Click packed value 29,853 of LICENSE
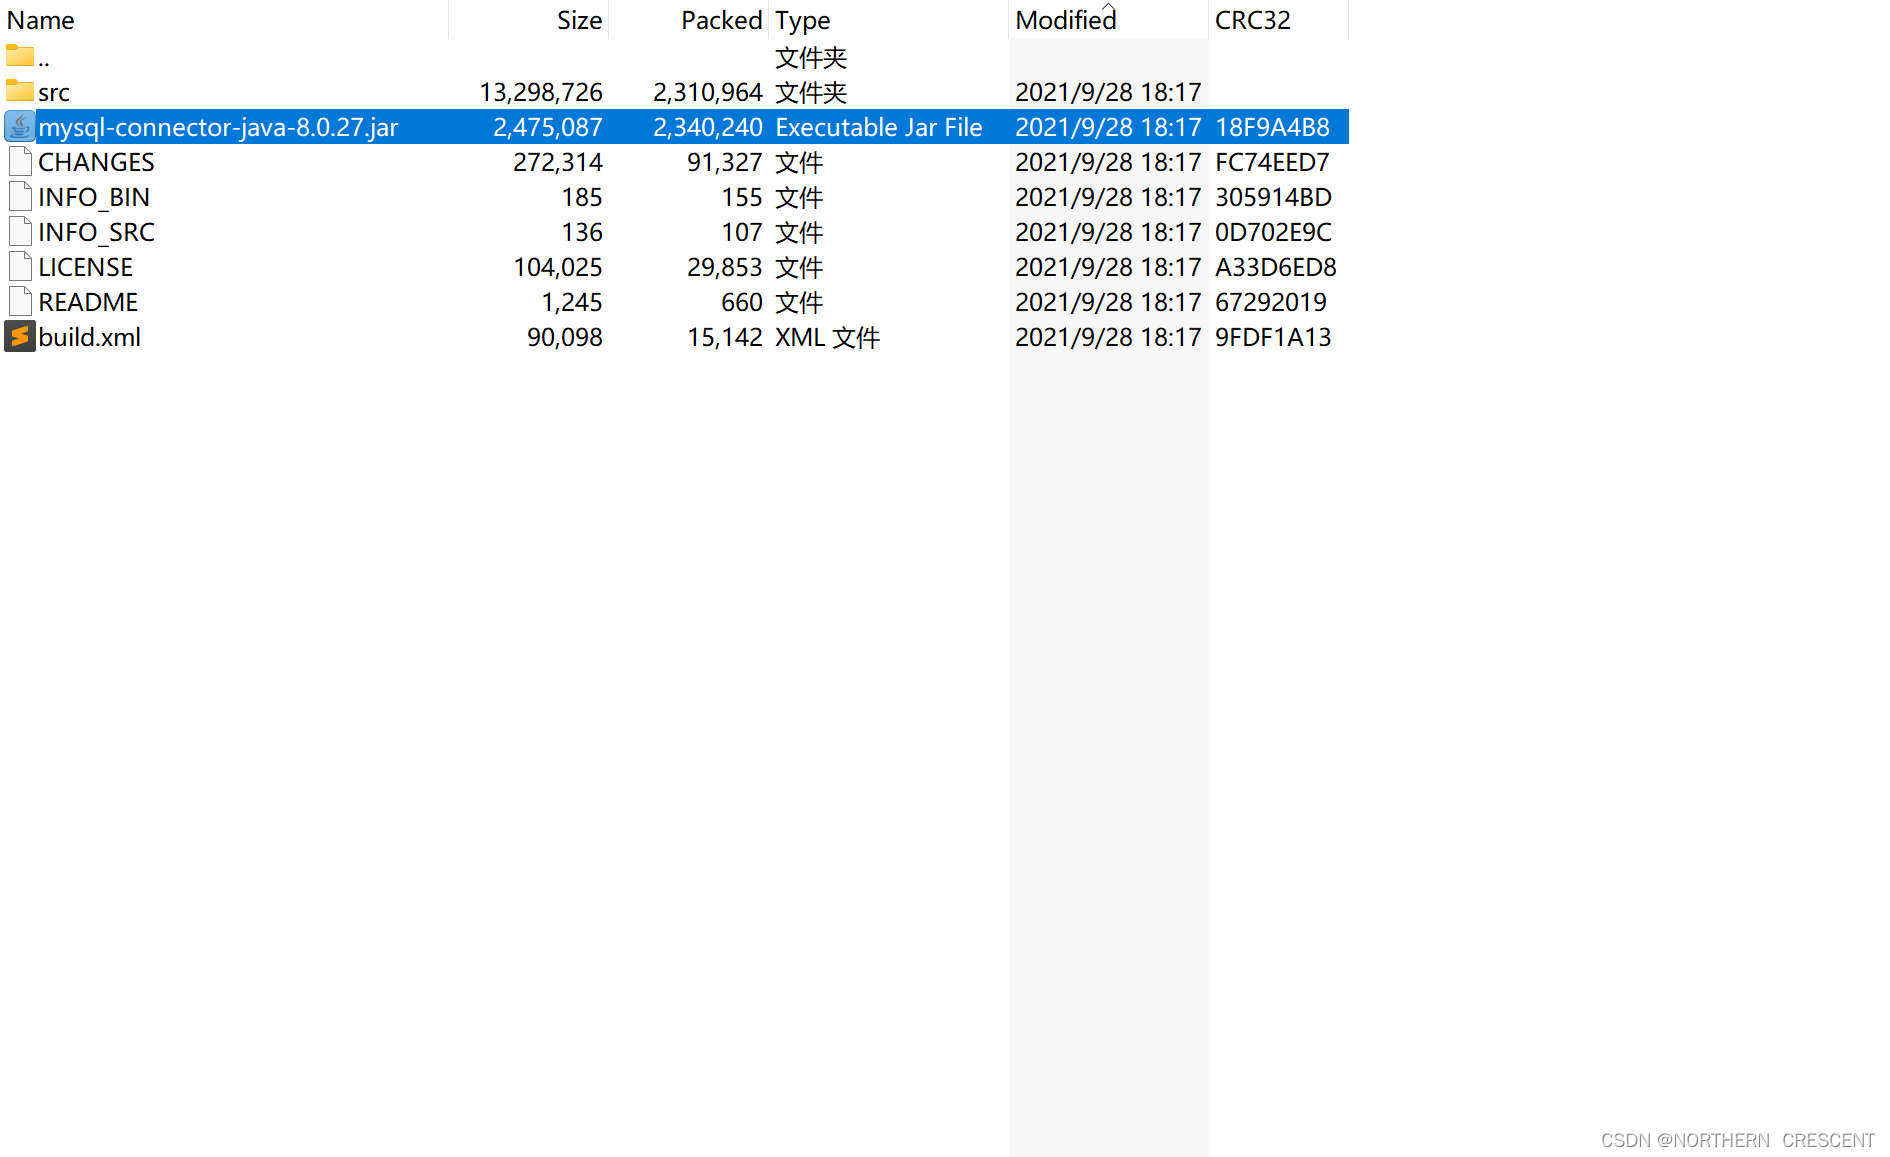Viewport: 1890px width, 1157px height. [725, 267]
